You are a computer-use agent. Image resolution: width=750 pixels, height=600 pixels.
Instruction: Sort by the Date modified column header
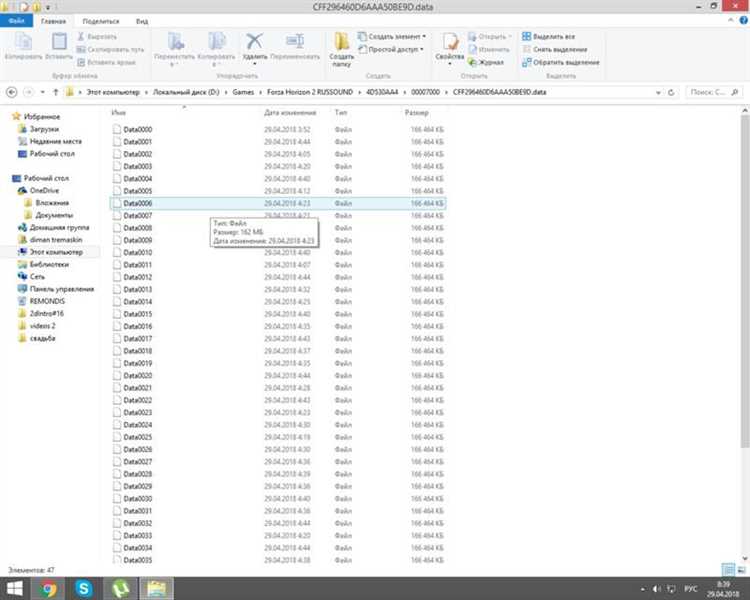point(290,112)
